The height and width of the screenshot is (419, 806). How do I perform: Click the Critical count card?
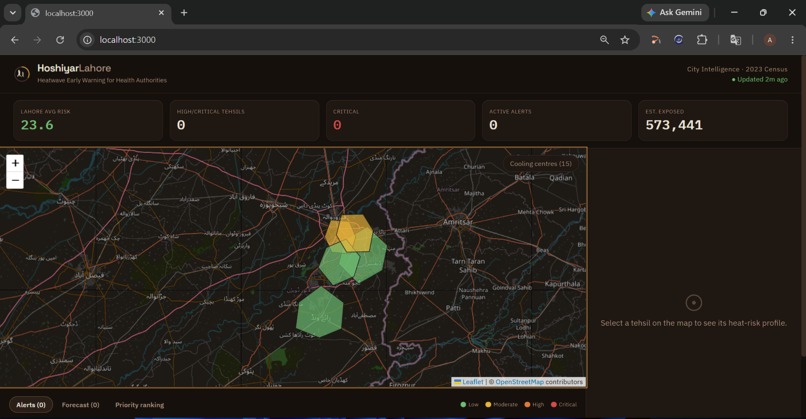(400, 120)
